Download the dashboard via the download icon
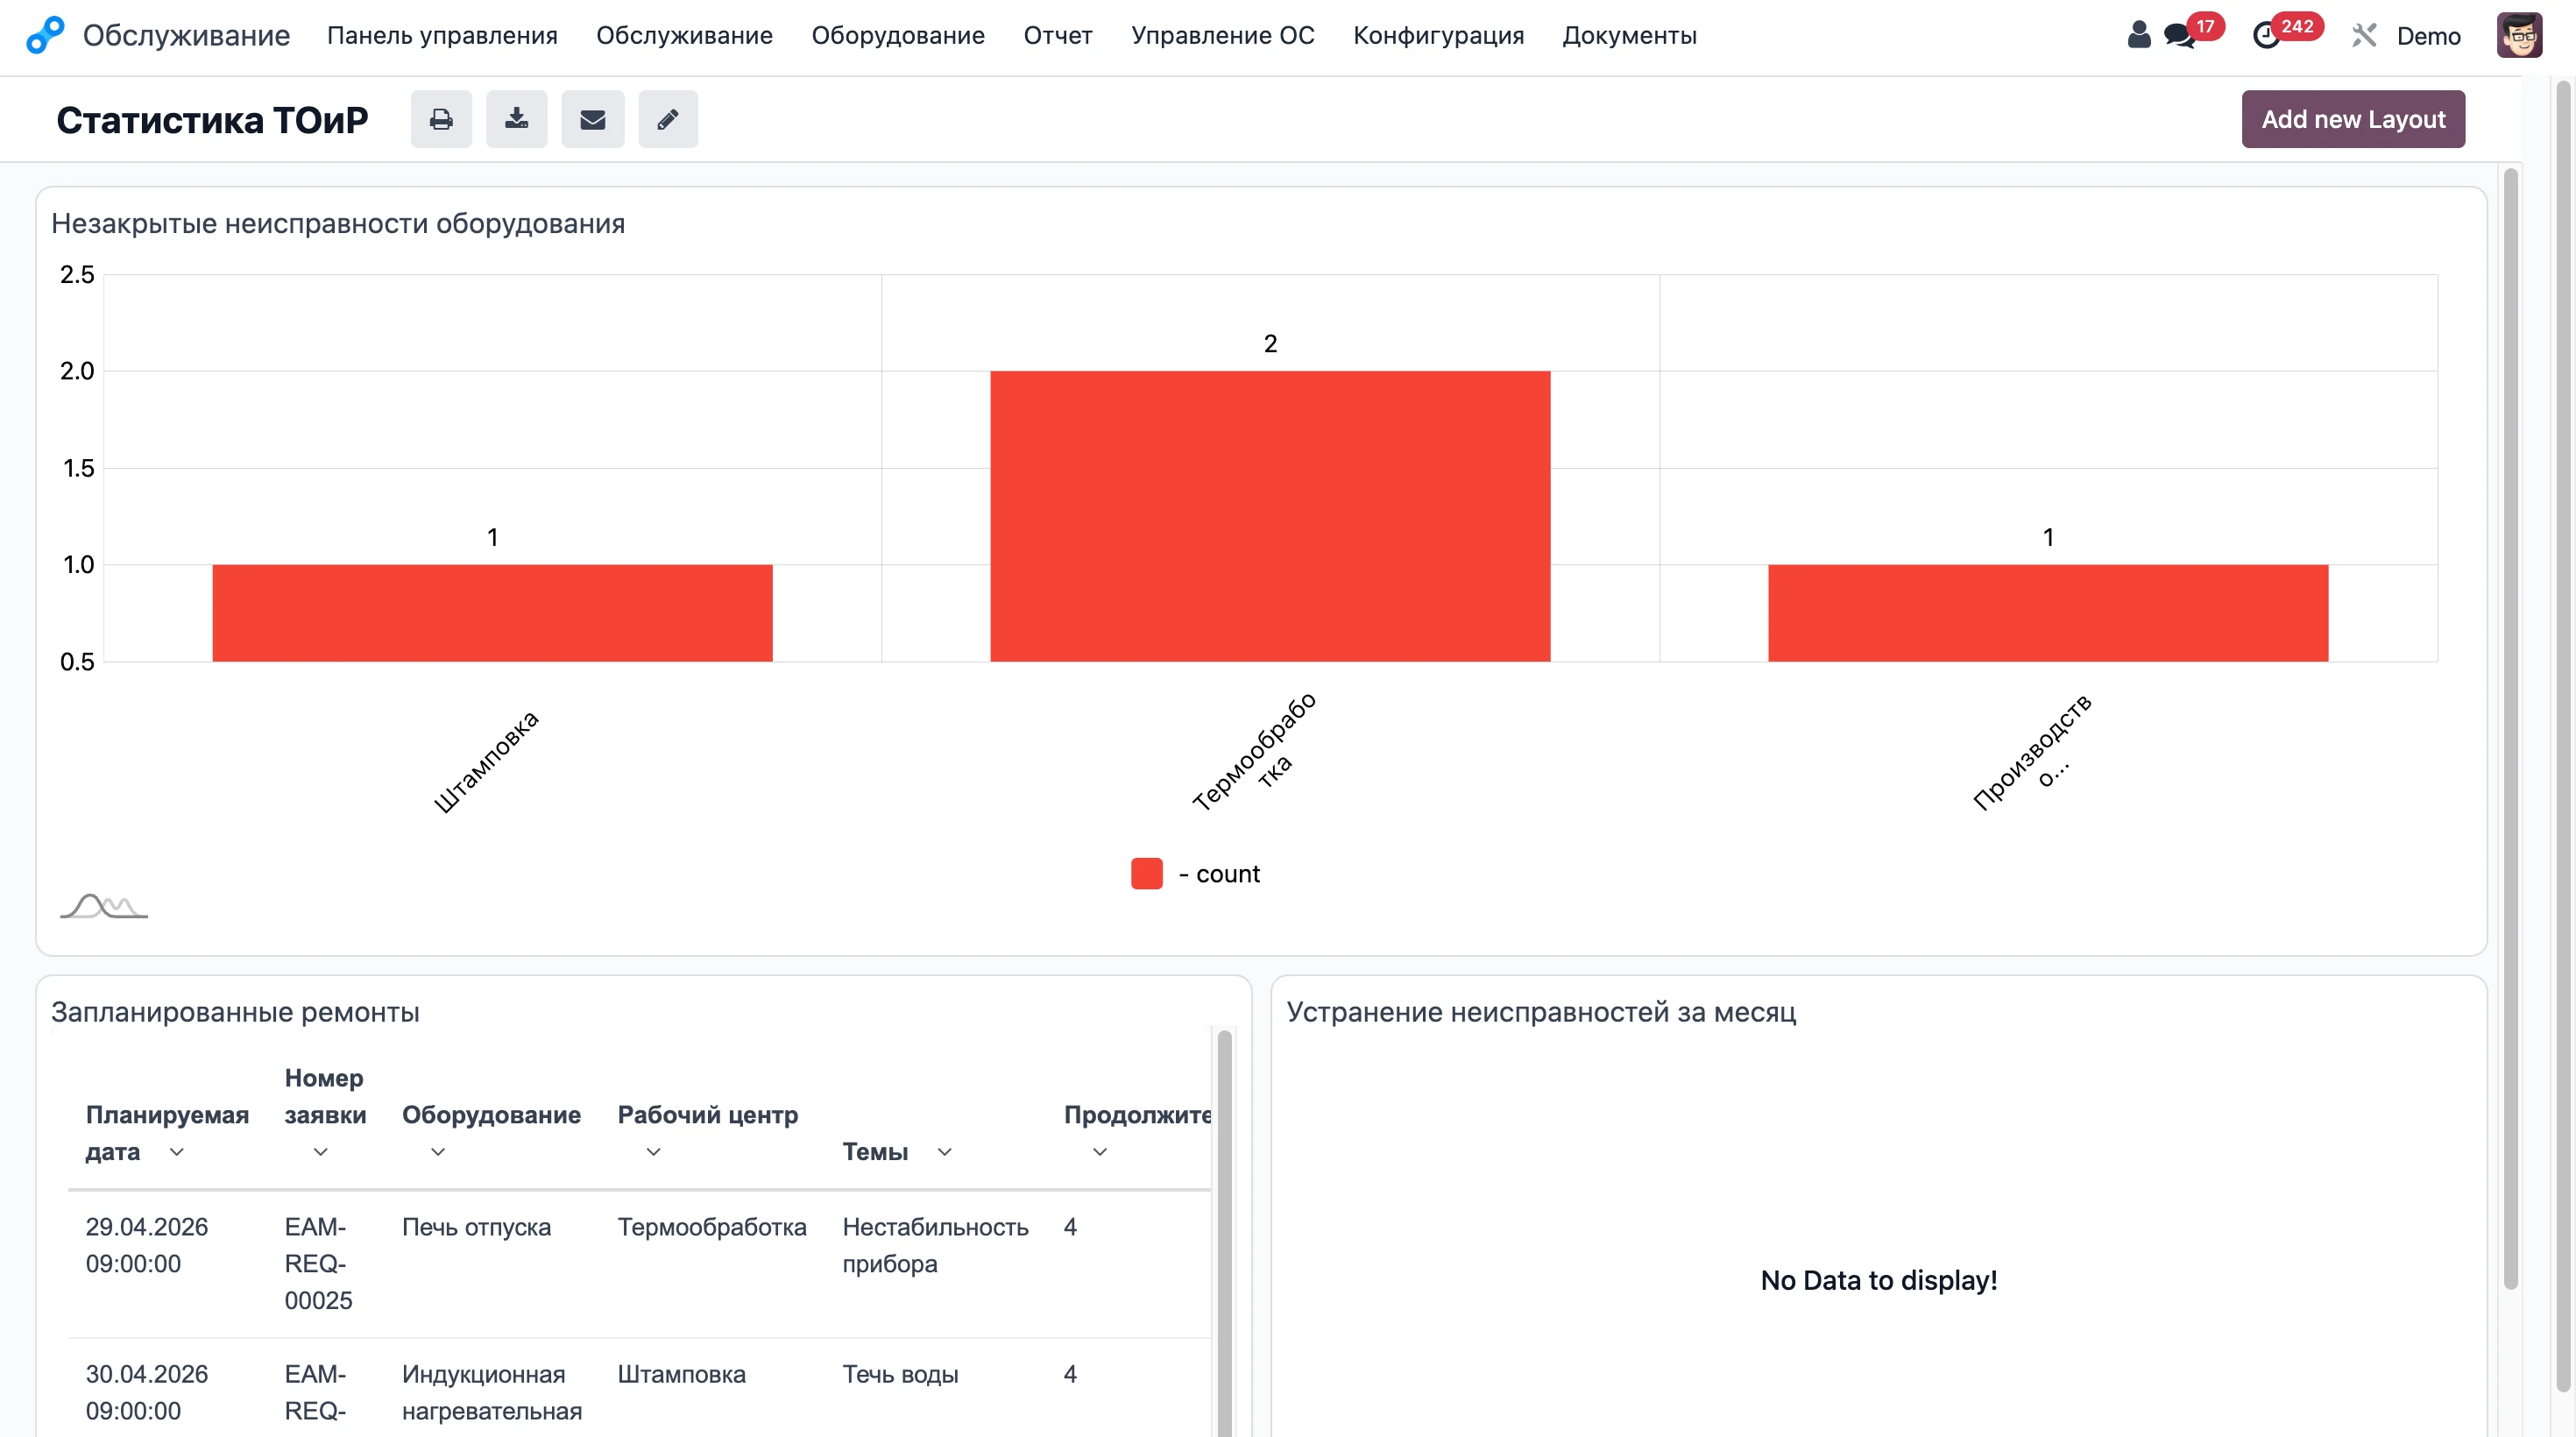The height and width of the screenshot is (1437, 2576). [x=516, y=119]
